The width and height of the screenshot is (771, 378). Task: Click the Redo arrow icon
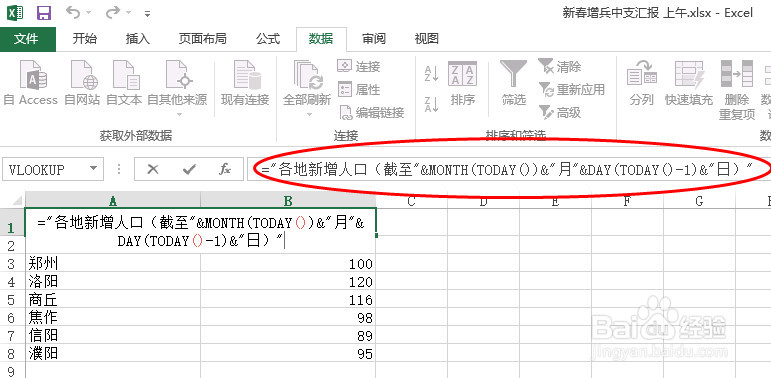[x=113, y=13]
